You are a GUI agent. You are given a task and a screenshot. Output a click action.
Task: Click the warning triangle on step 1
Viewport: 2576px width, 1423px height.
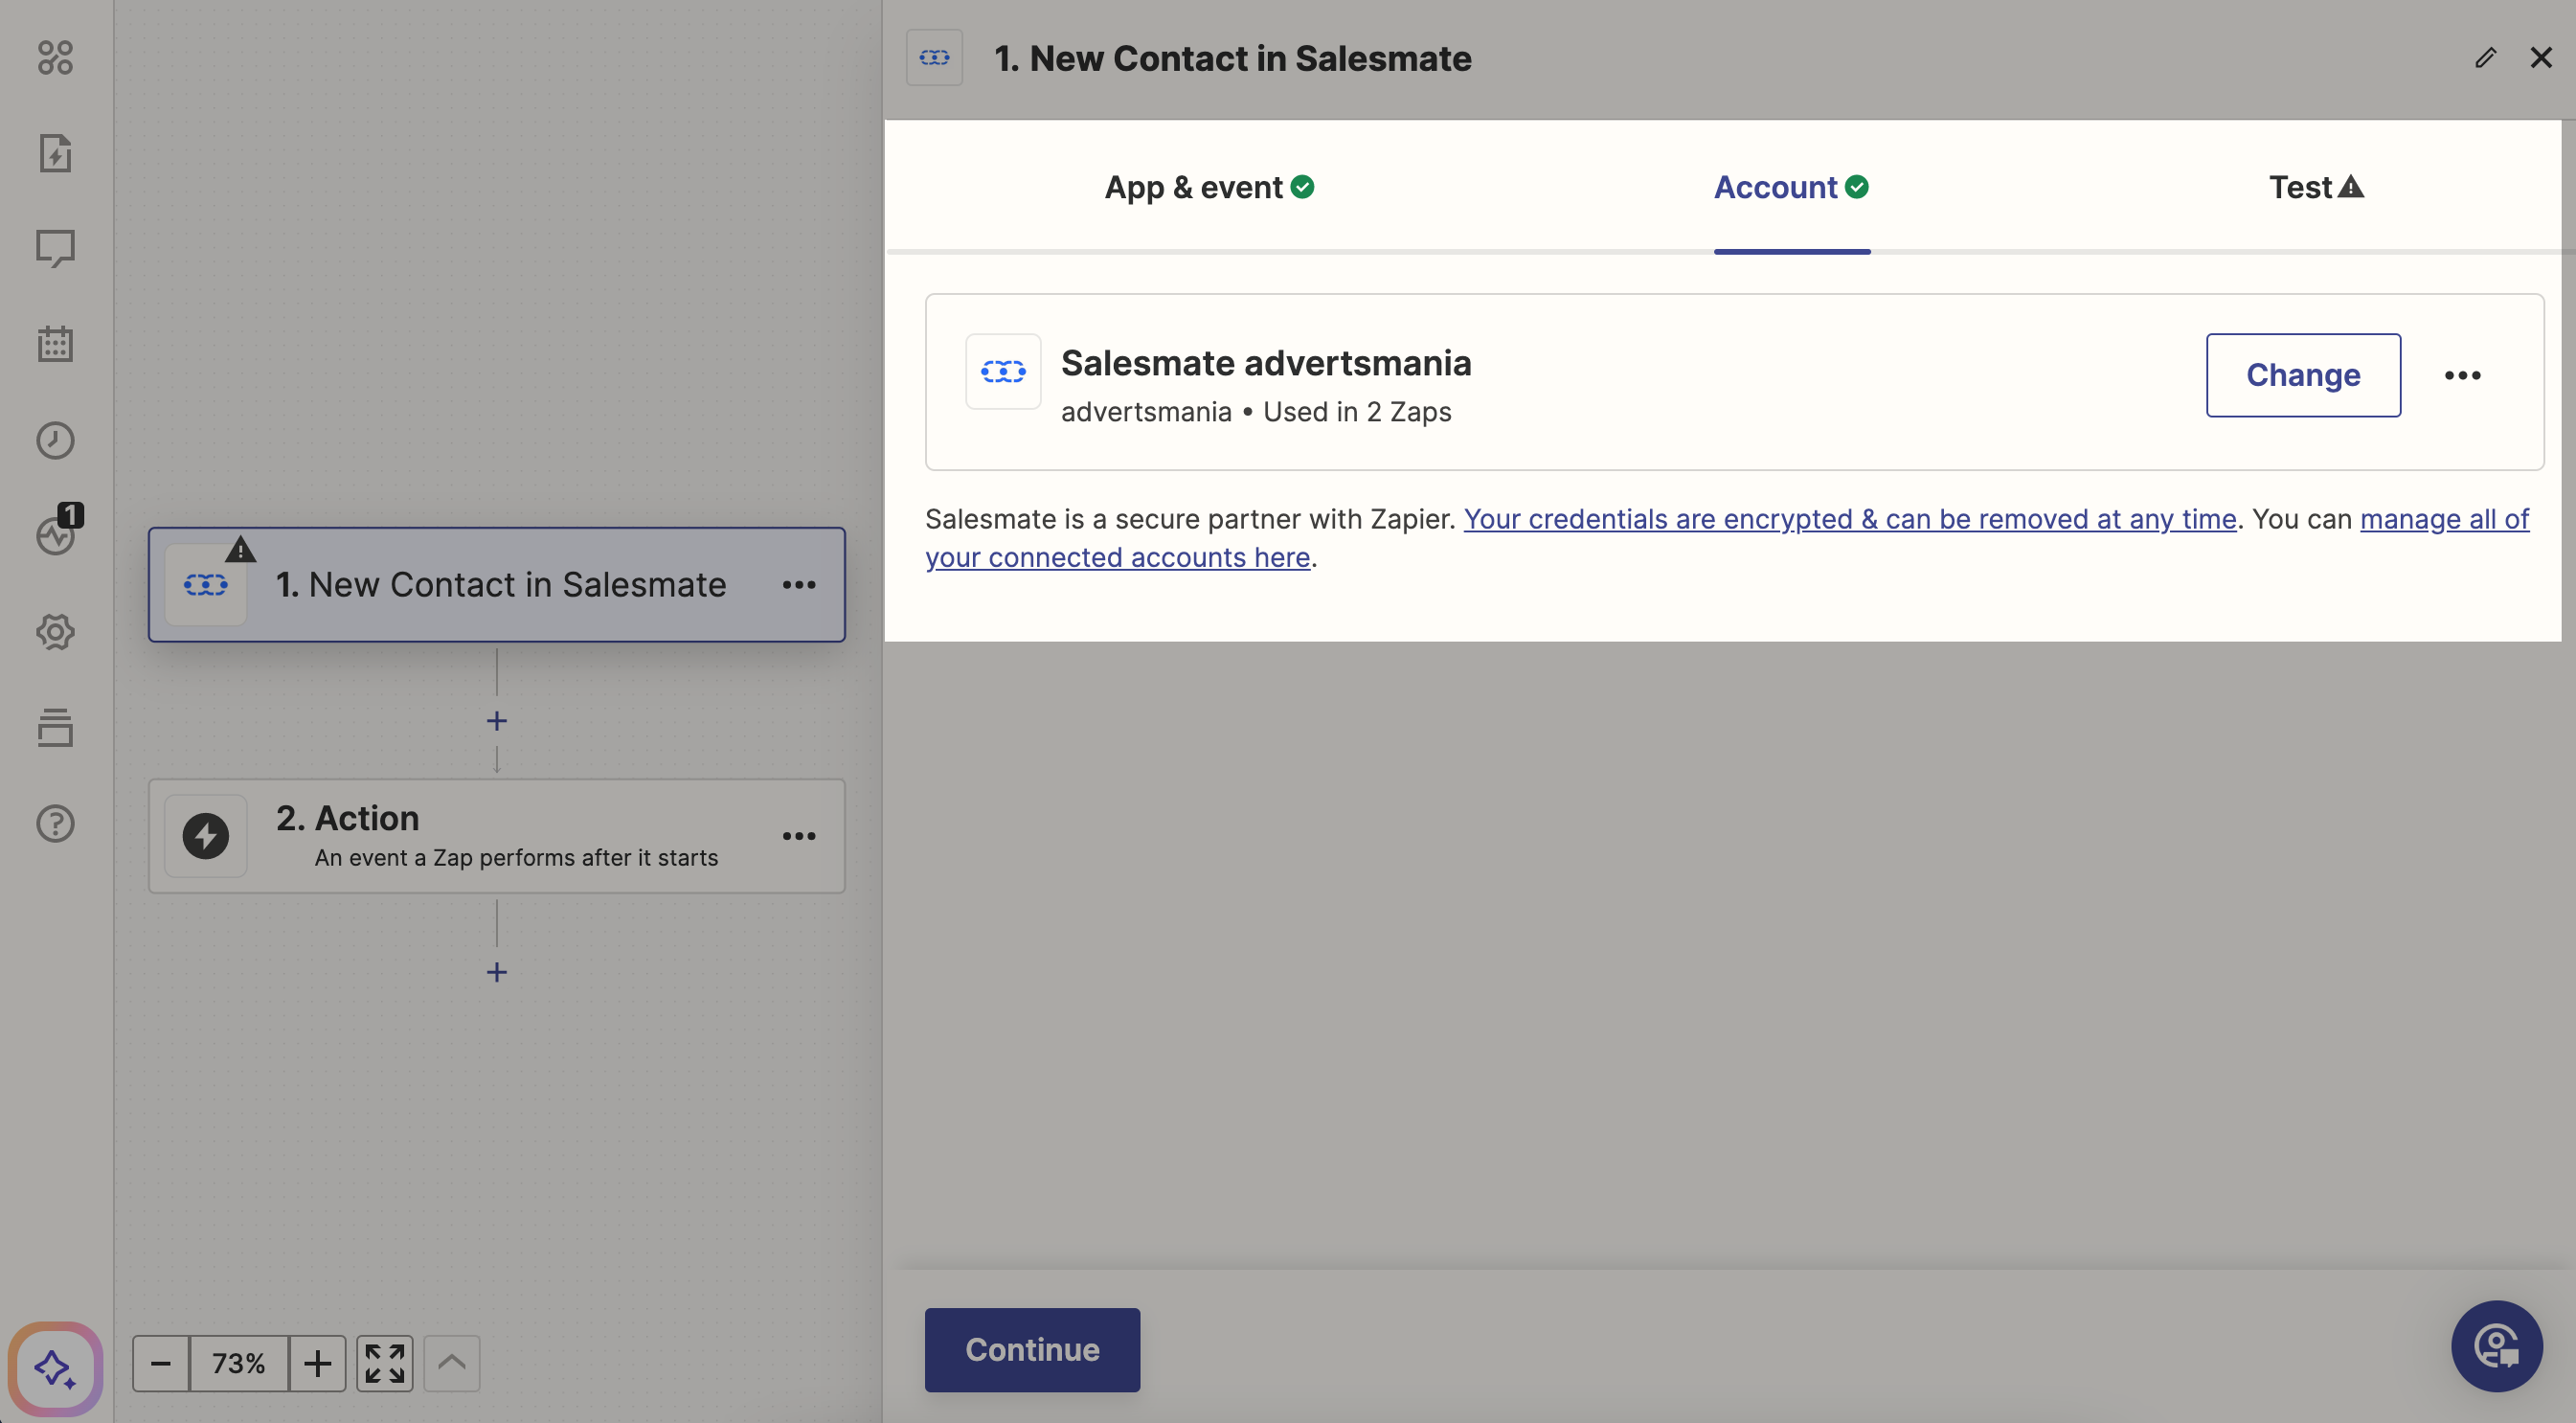pos(241,549)
